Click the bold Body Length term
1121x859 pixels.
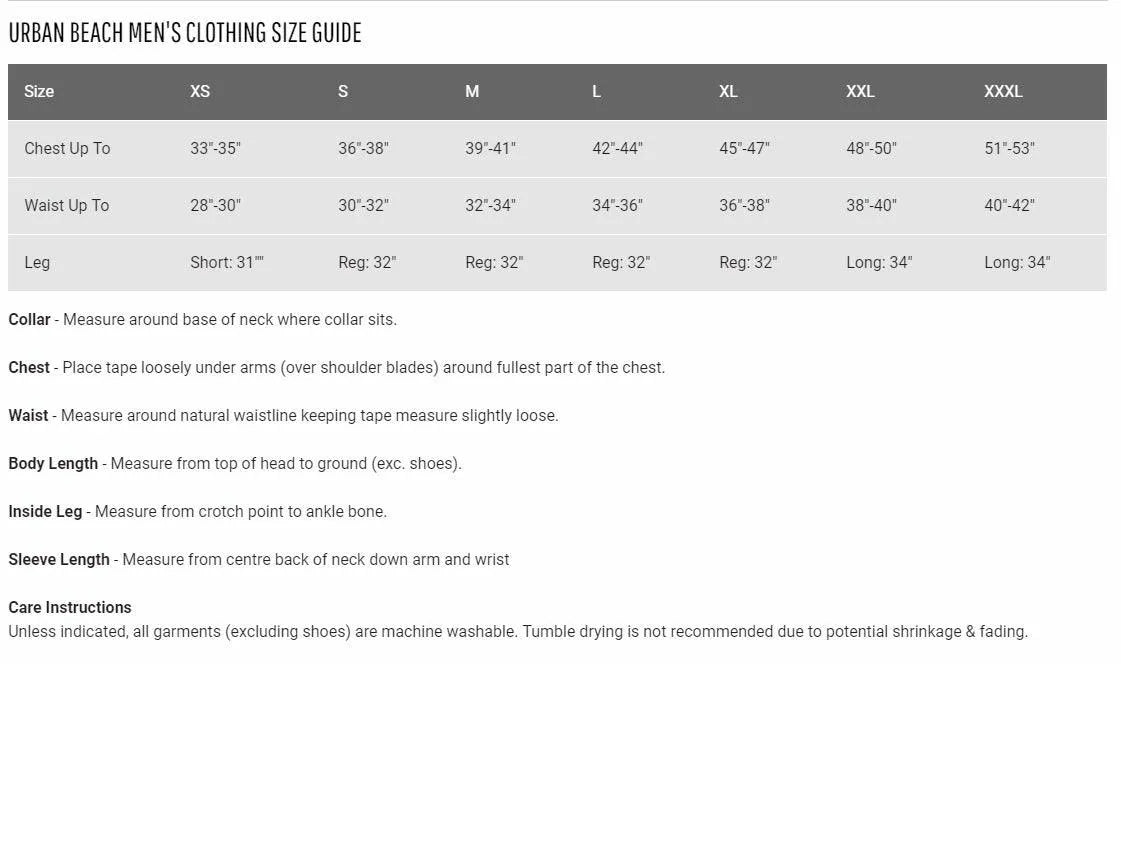tap(53, 463)
